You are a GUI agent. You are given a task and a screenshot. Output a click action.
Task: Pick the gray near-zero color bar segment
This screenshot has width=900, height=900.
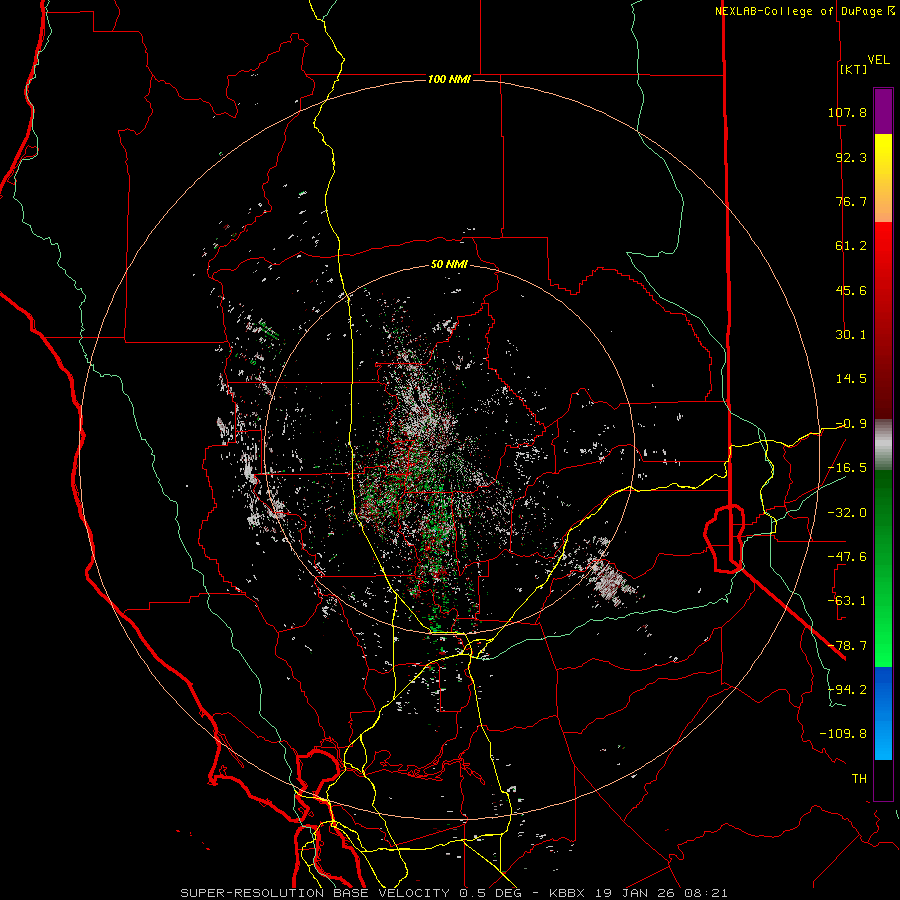(x=883, y=445)
